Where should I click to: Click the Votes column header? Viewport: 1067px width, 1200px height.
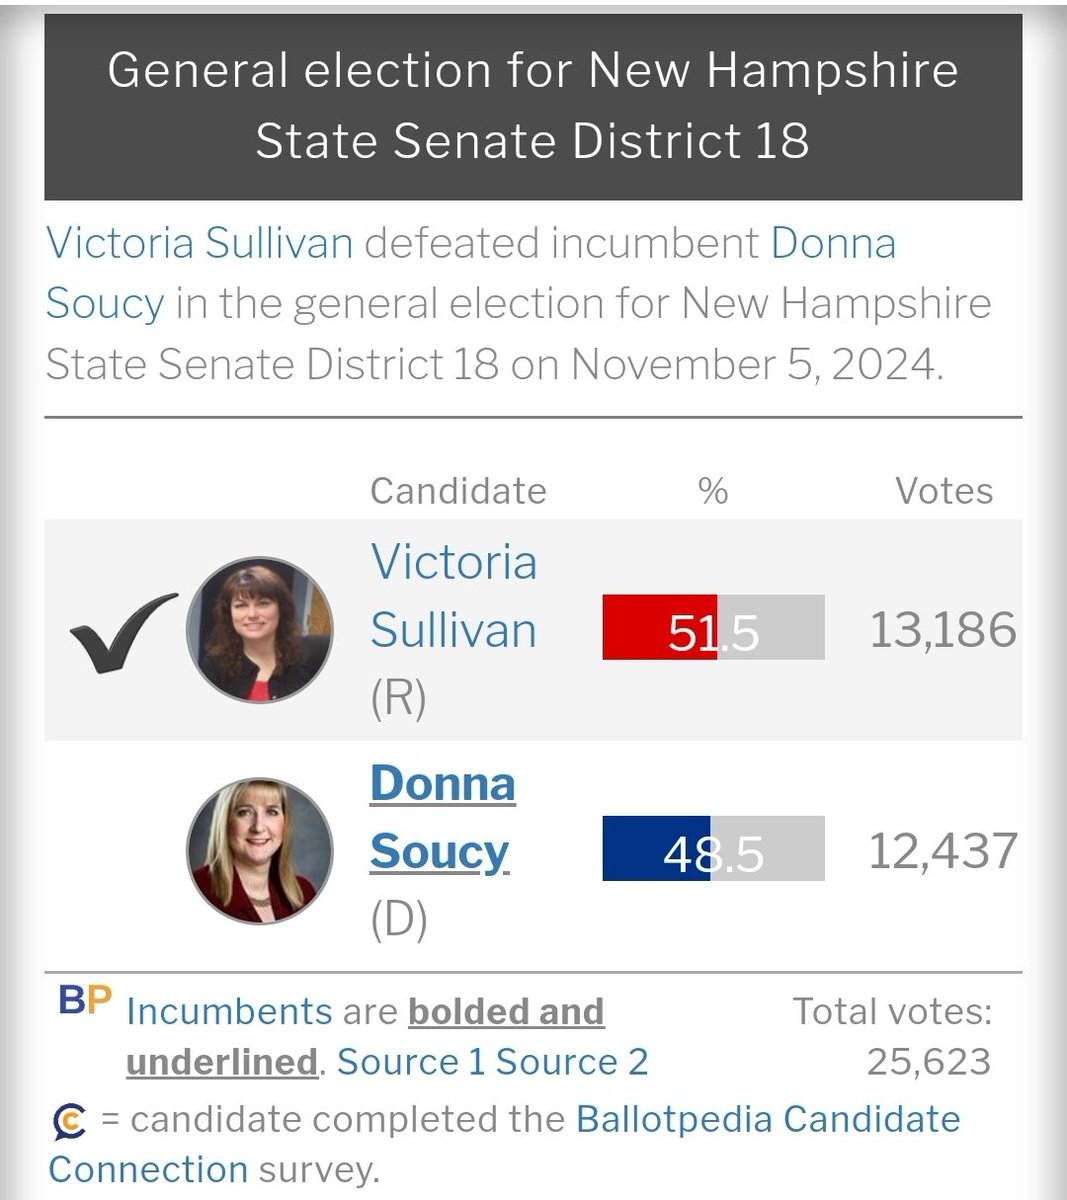(x=944, y=491)
